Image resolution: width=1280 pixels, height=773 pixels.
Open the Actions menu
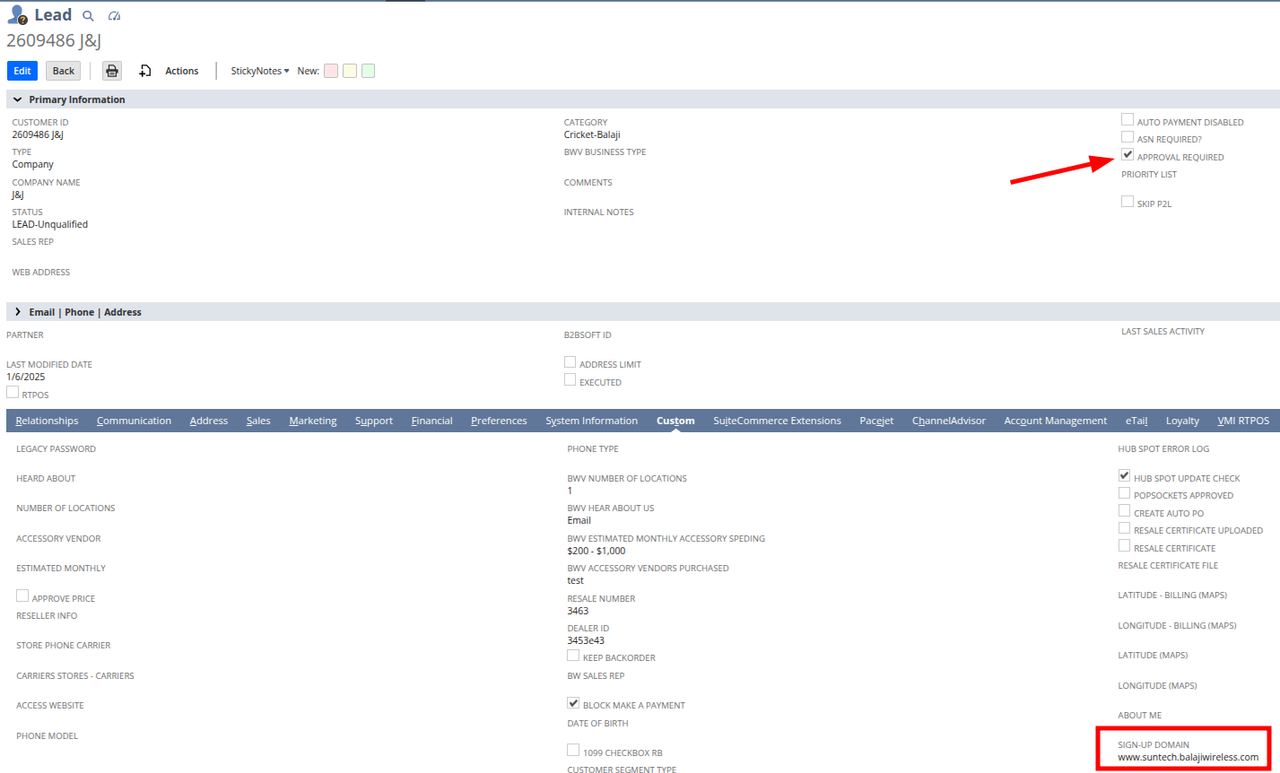click(181, 71)
